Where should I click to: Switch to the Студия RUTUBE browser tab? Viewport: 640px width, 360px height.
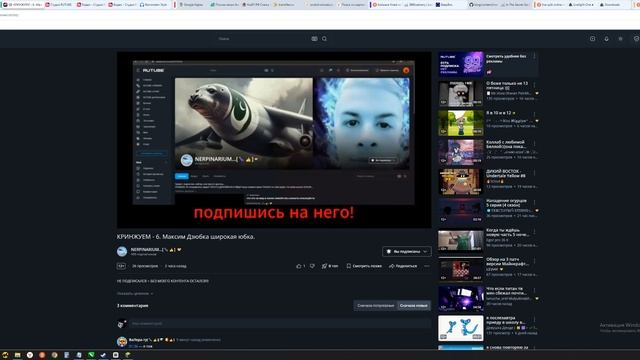59,4
